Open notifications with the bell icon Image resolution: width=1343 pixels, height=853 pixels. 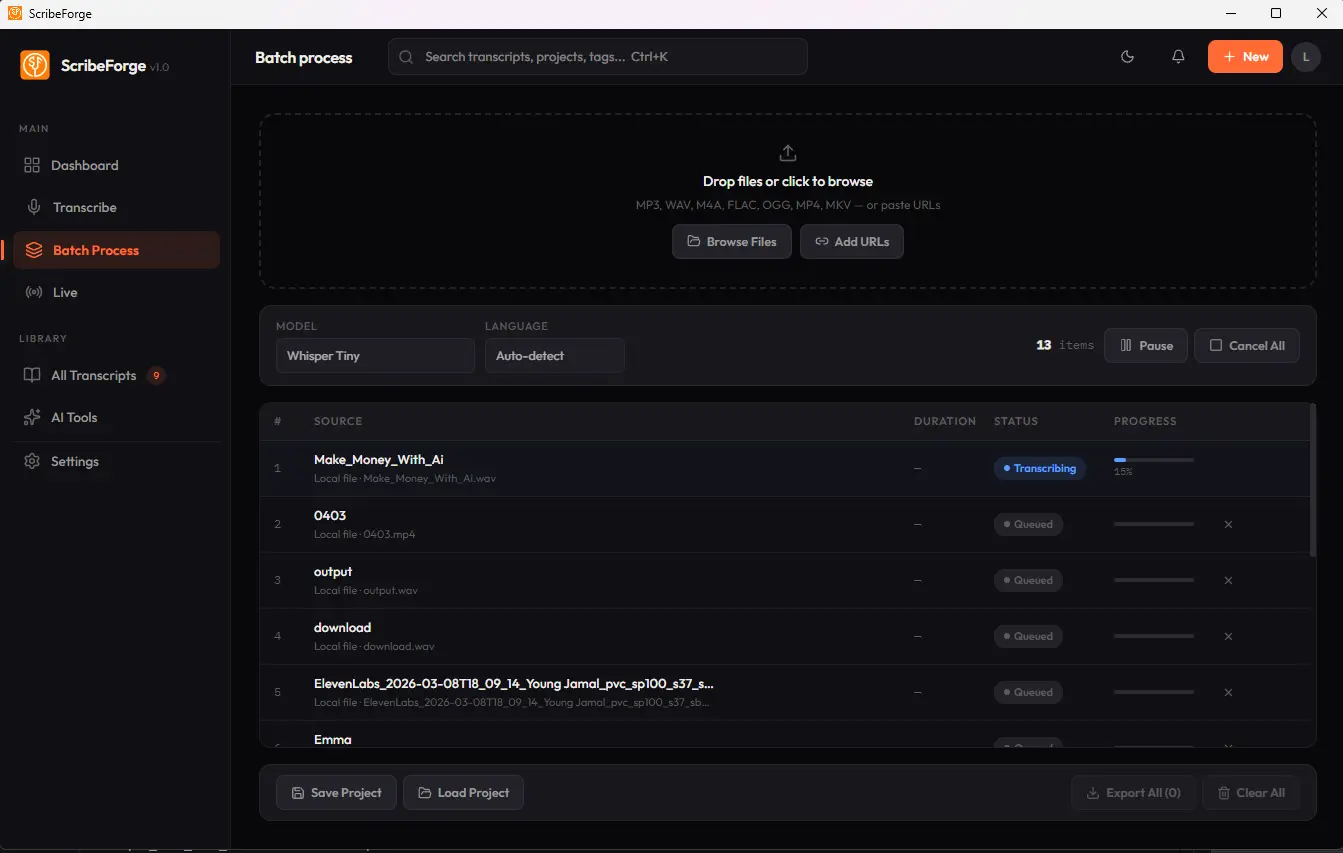point(1178,57)
